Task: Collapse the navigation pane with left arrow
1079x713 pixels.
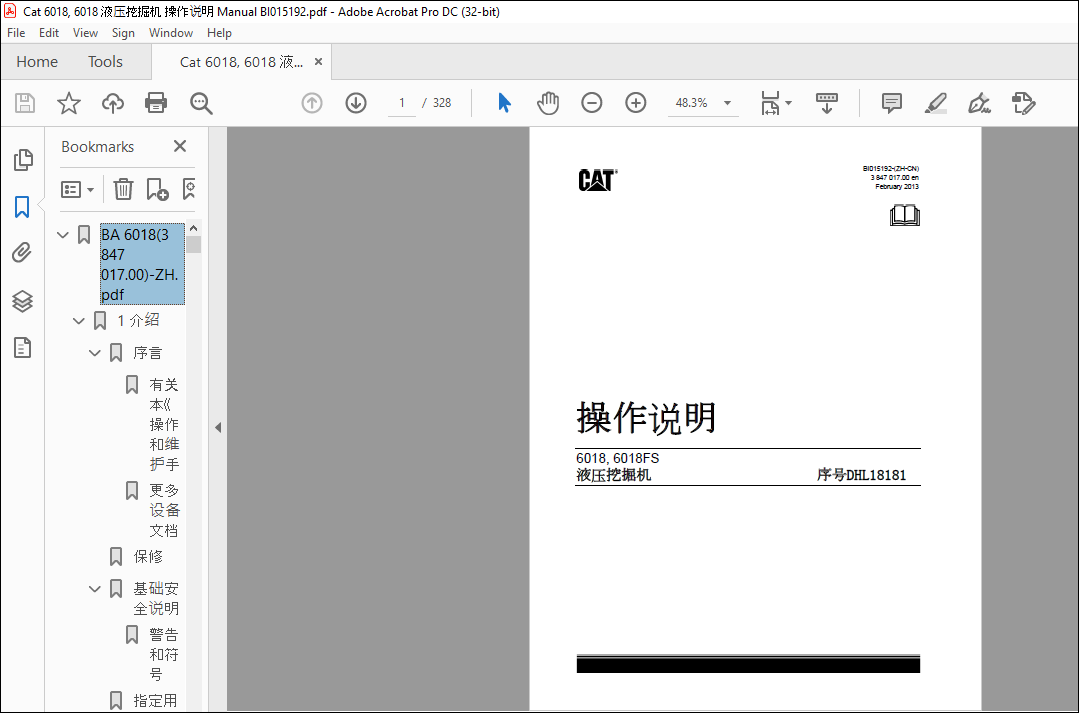Action: pyautogui.click(x=218, y=427)
